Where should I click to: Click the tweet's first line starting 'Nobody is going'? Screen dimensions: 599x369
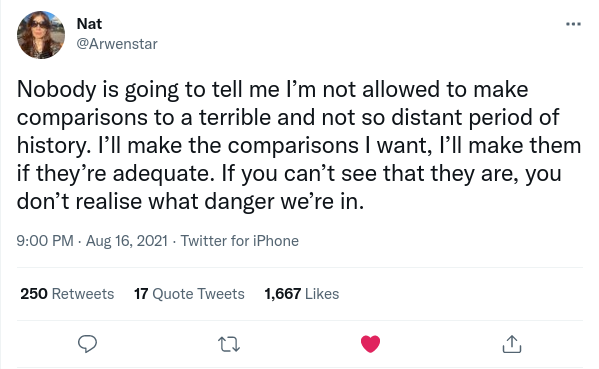coord(272,90)
